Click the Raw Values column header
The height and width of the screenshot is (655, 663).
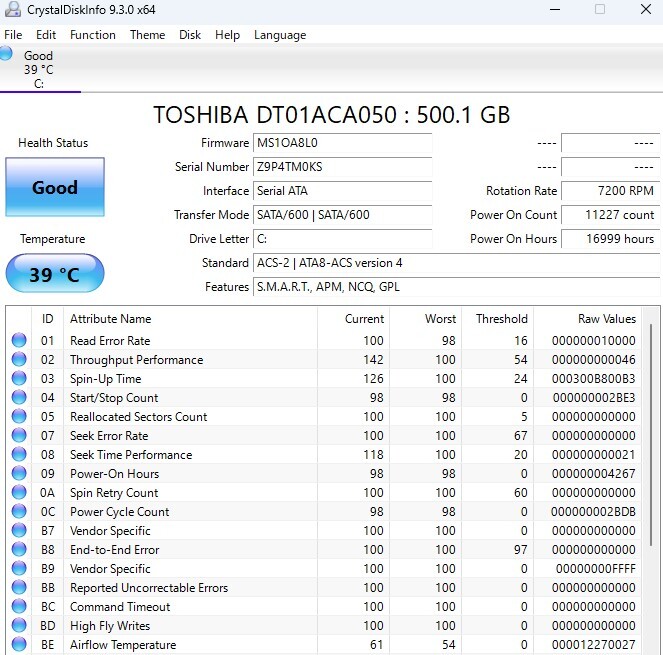coord(606,319)
